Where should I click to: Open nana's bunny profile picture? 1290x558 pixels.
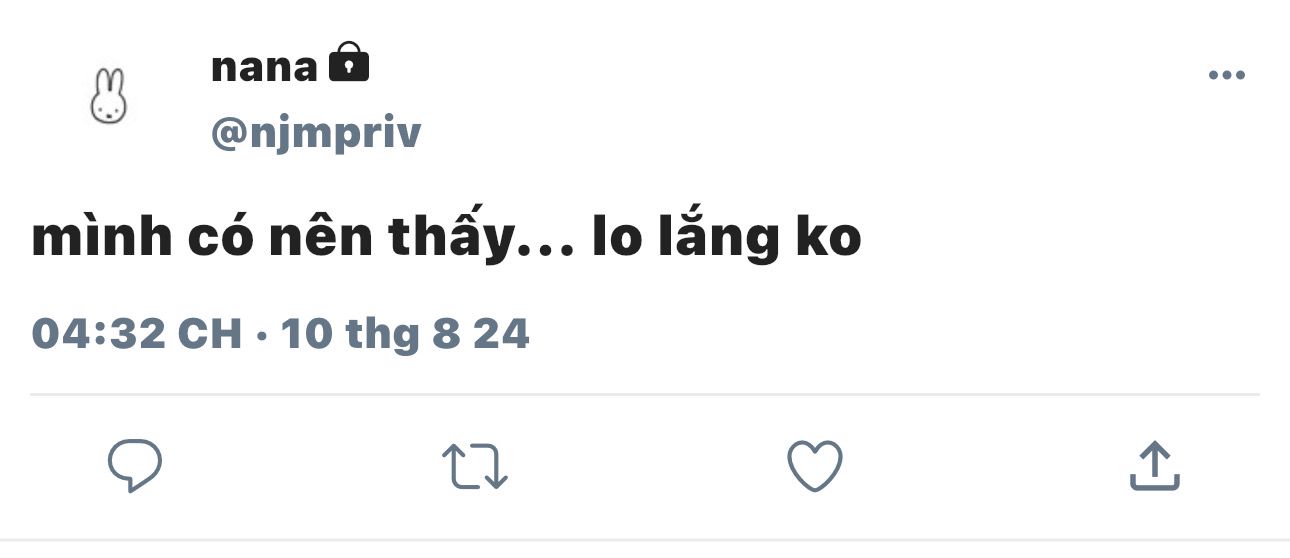tap(109, 96)
